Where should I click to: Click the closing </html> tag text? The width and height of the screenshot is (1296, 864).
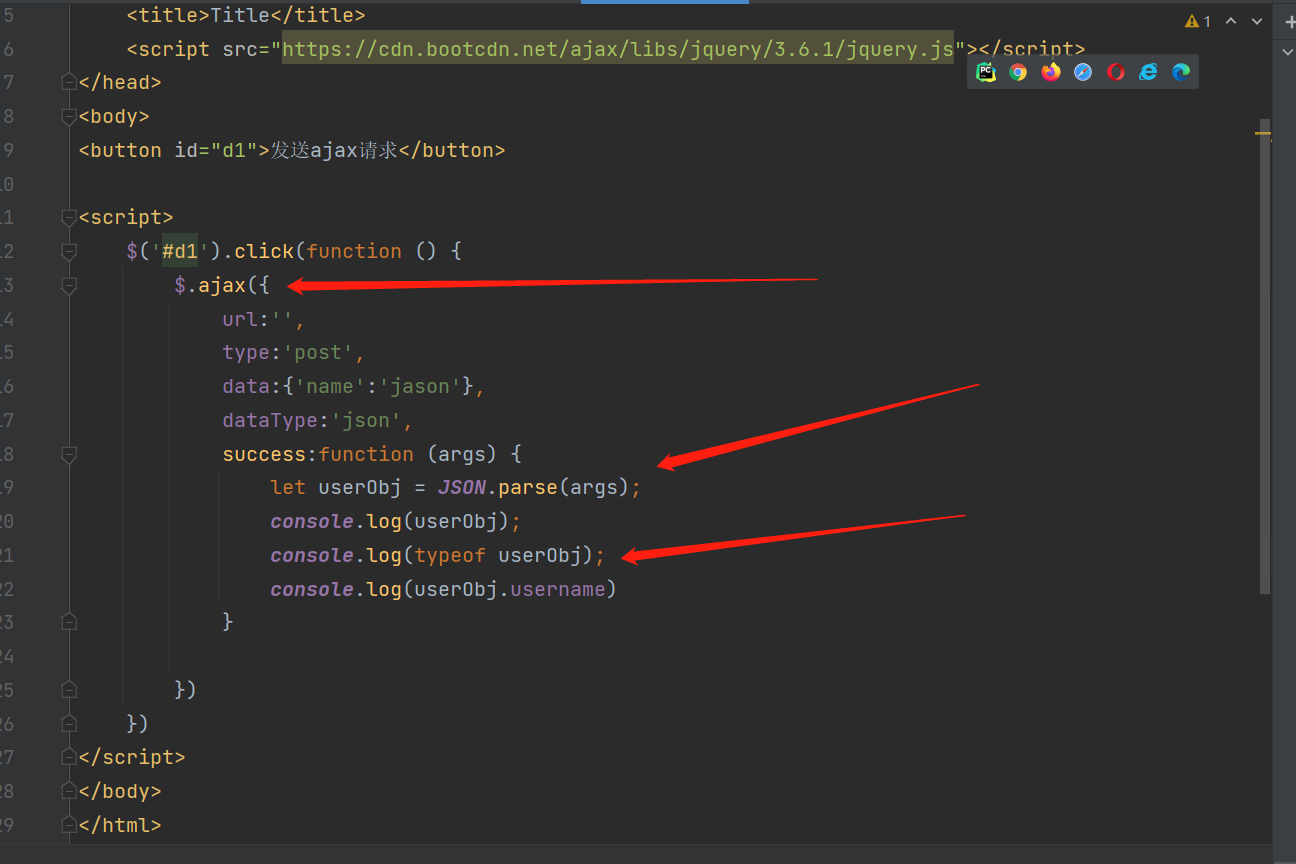pyautogui.click(x=120, y=825)
